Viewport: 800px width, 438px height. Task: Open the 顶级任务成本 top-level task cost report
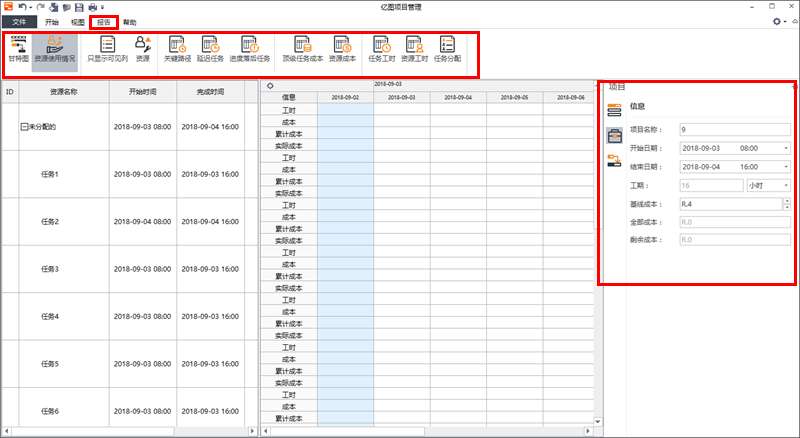click(303, 50)
